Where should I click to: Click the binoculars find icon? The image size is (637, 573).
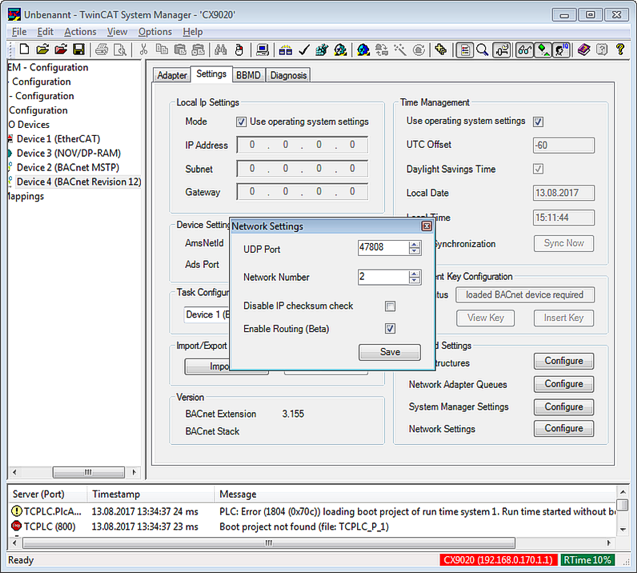pos(221,50)
